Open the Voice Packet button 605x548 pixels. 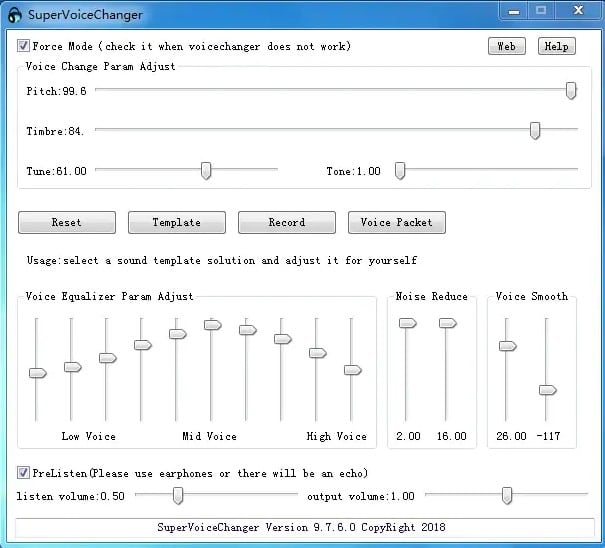click(x=397, y=222)
